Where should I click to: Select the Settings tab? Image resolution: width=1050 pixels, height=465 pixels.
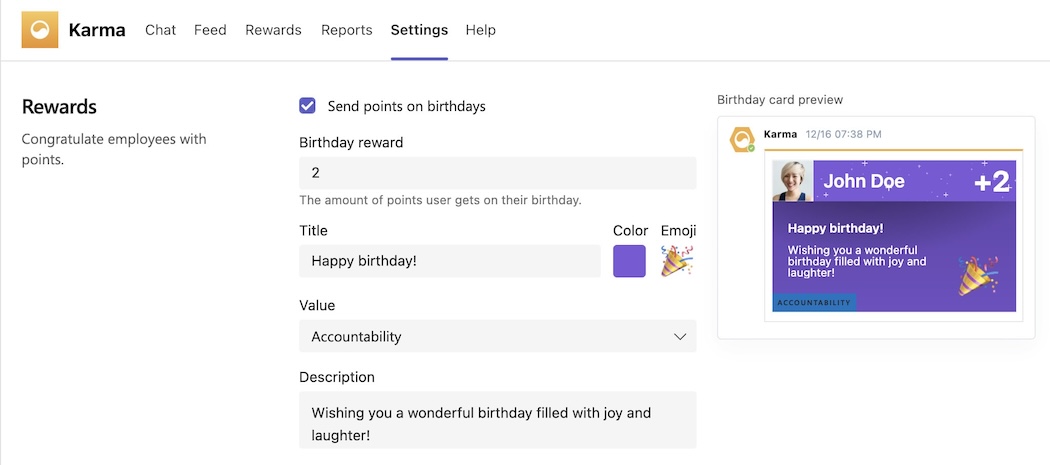[x=419, y=30]
